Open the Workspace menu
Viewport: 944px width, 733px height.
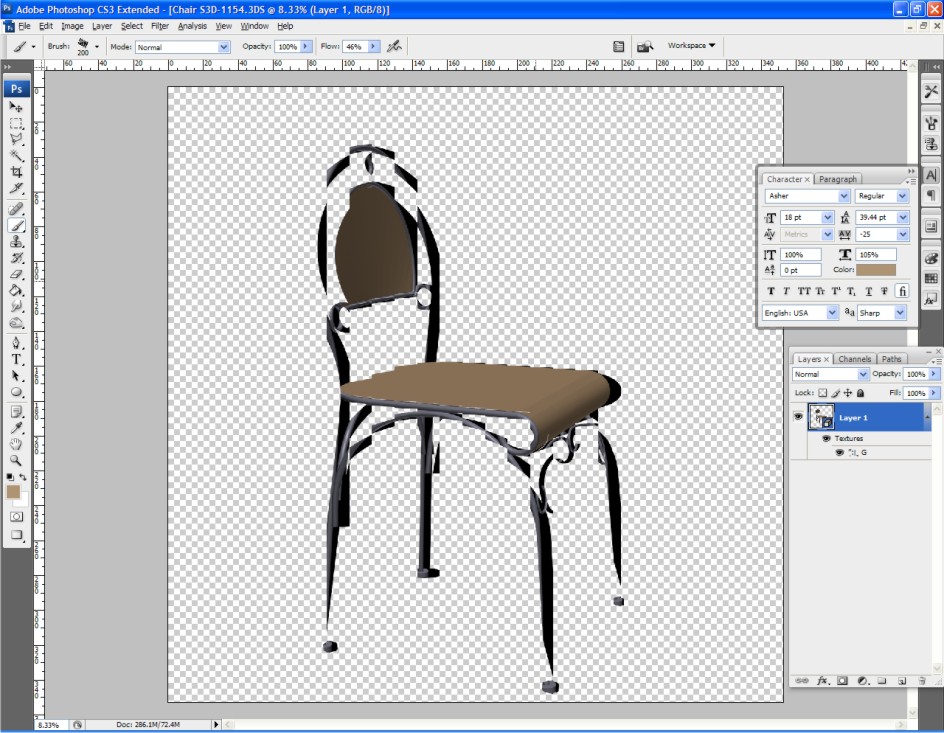tap(691, 45)
